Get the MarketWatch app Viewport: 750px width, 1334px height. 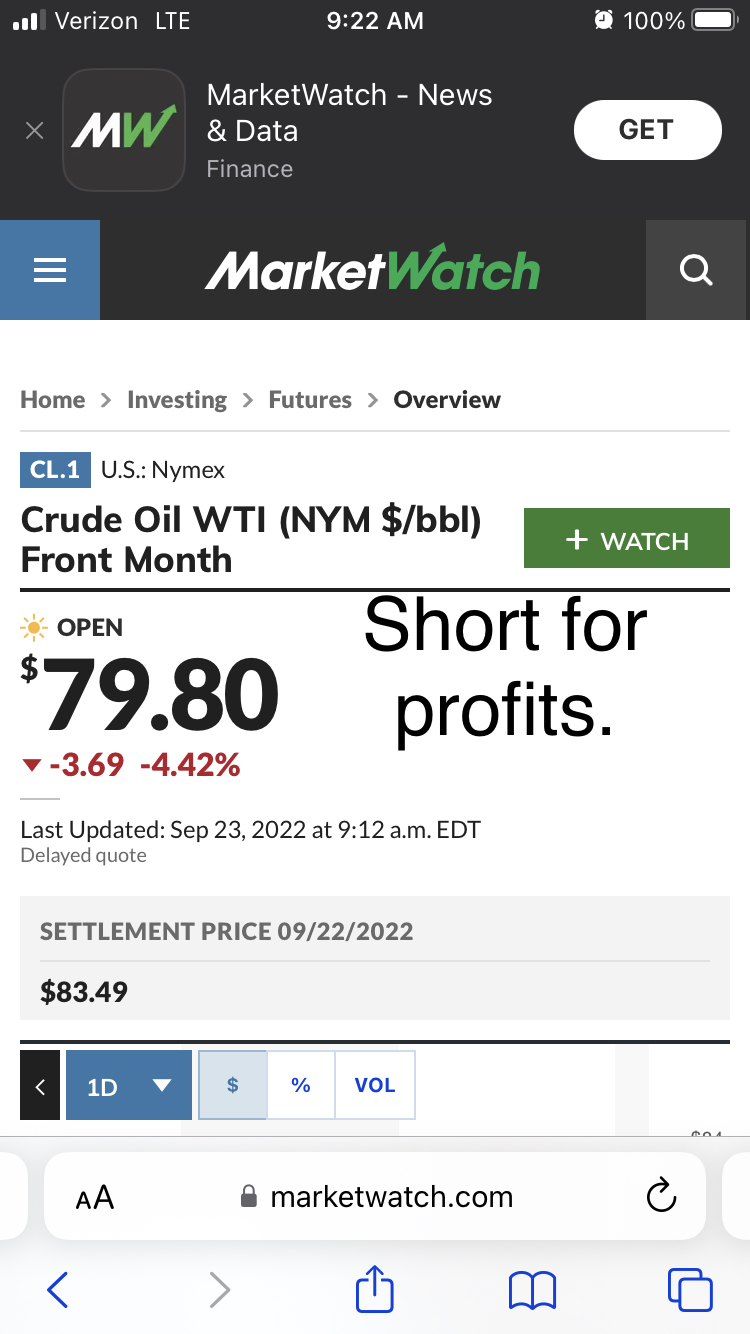647,130
